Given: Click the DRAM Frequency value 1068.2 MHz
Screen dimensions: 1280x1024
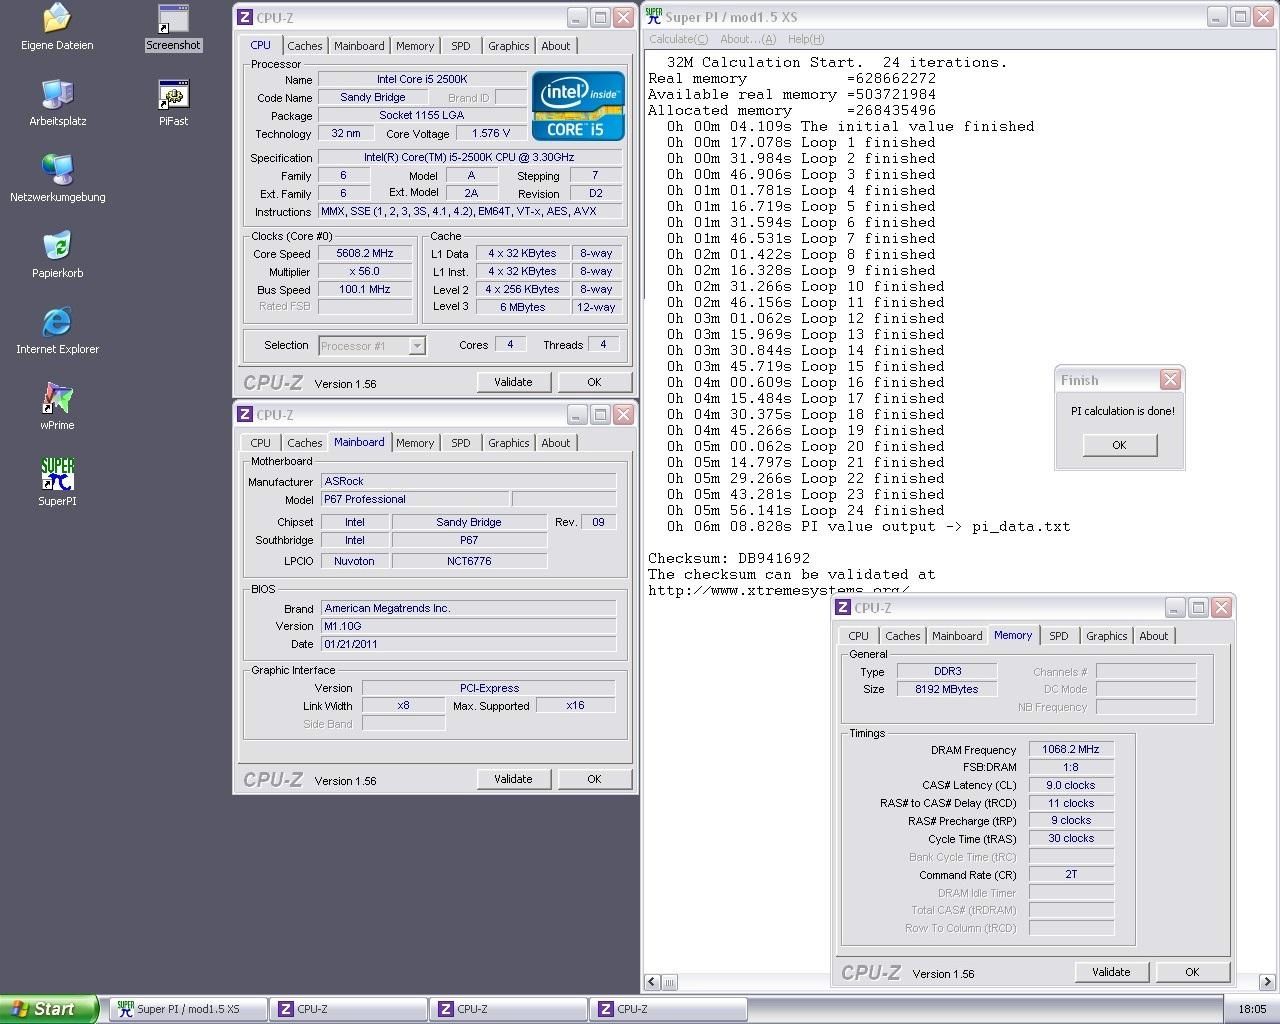Looking at the screenshot, I should pyautogui.click(x=1071, y=749).
